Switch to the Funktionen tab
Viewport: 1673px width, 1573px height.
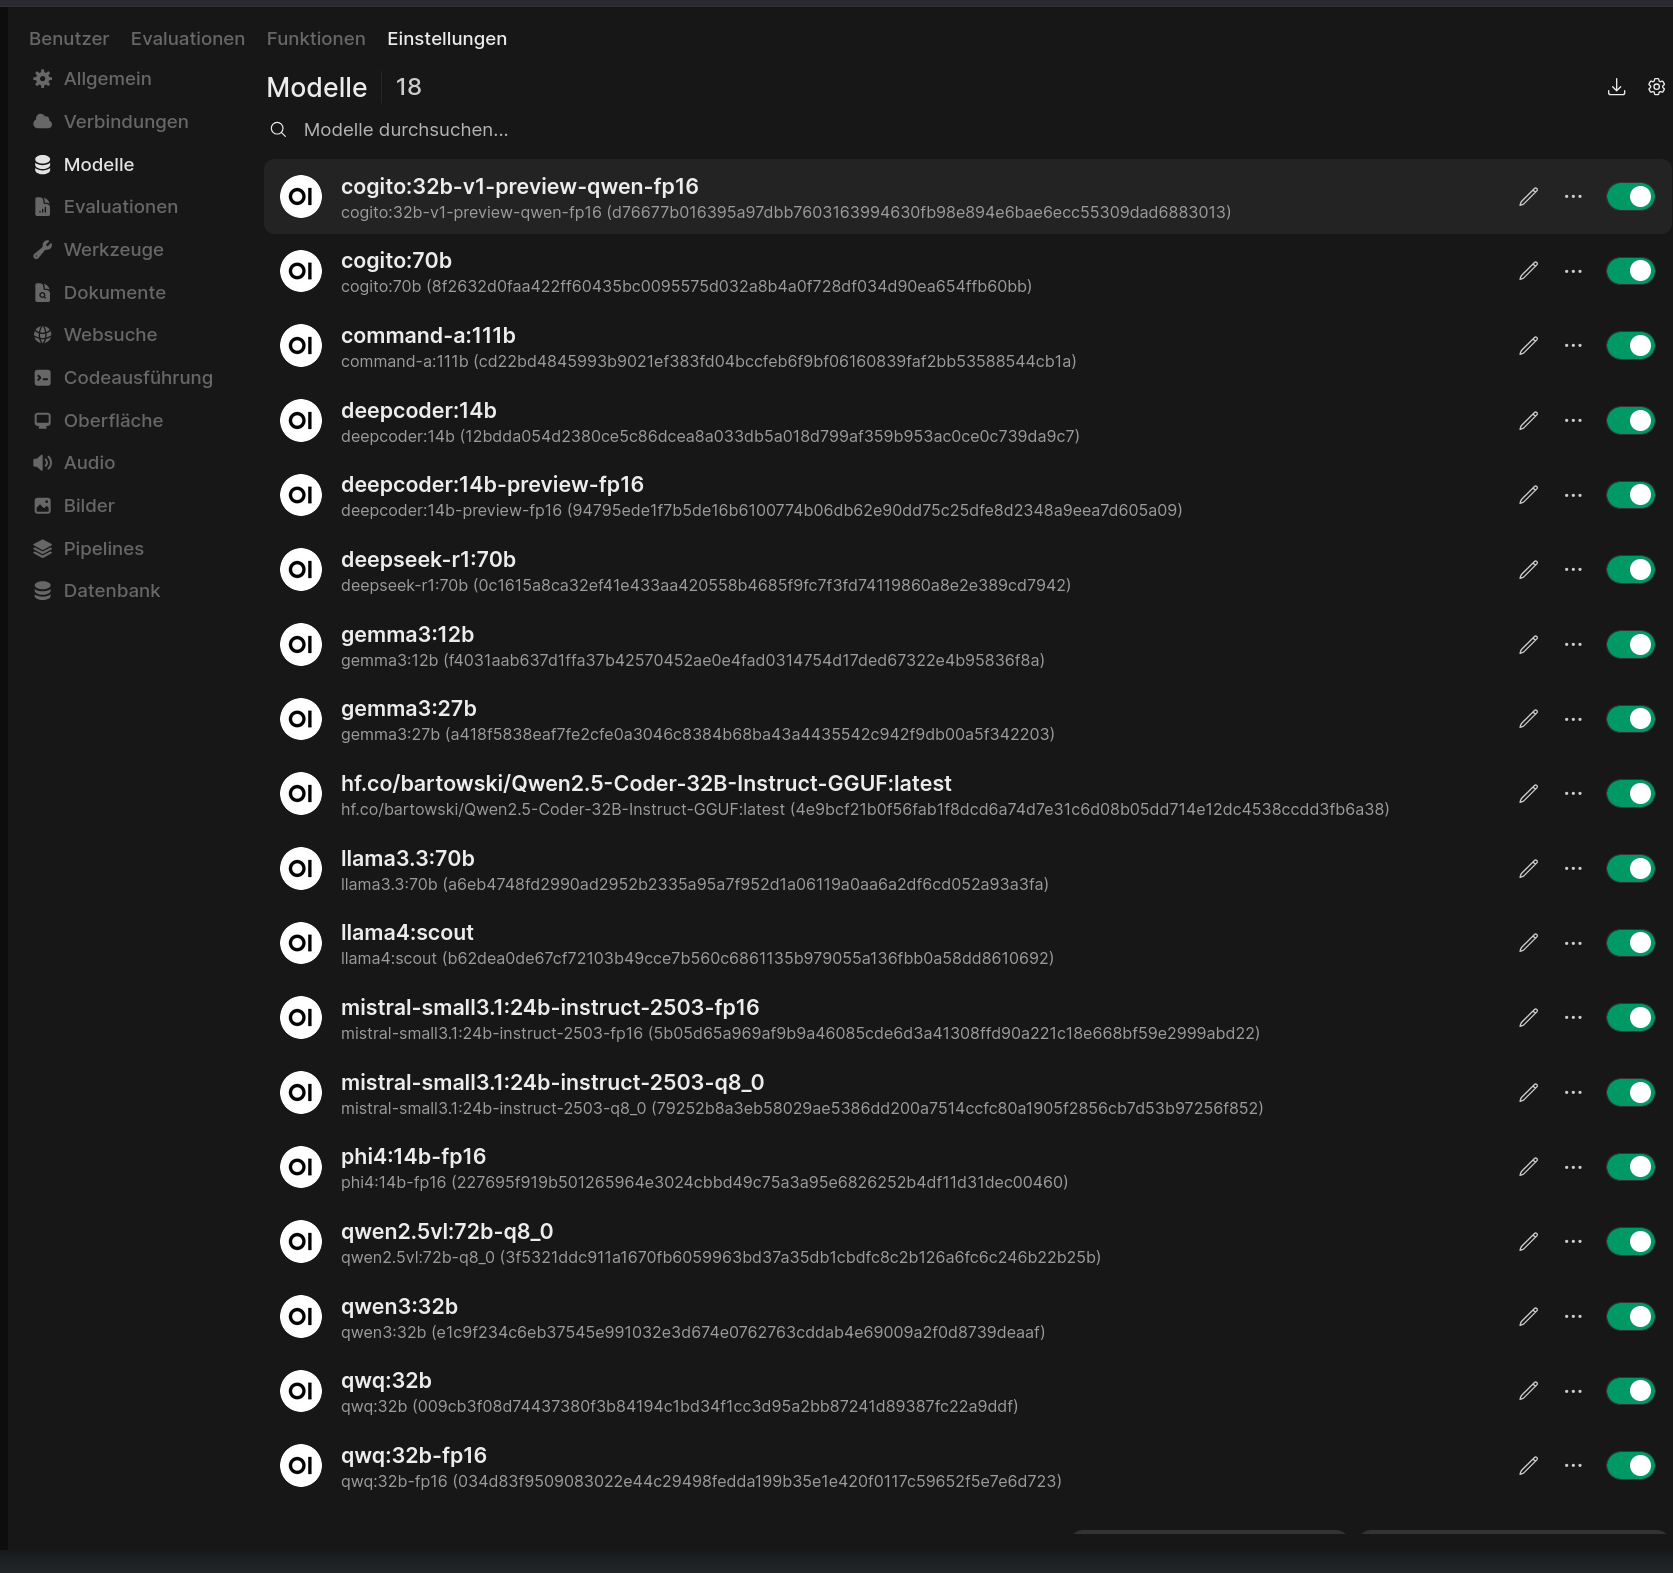(x=316, y=39)
